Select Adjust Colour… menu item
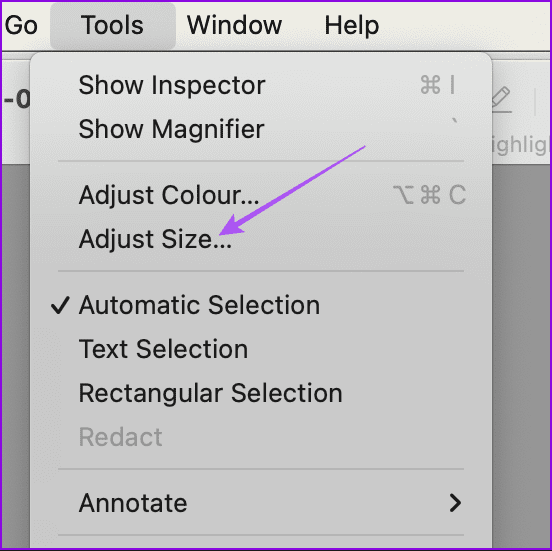 [x=261, y=195]
